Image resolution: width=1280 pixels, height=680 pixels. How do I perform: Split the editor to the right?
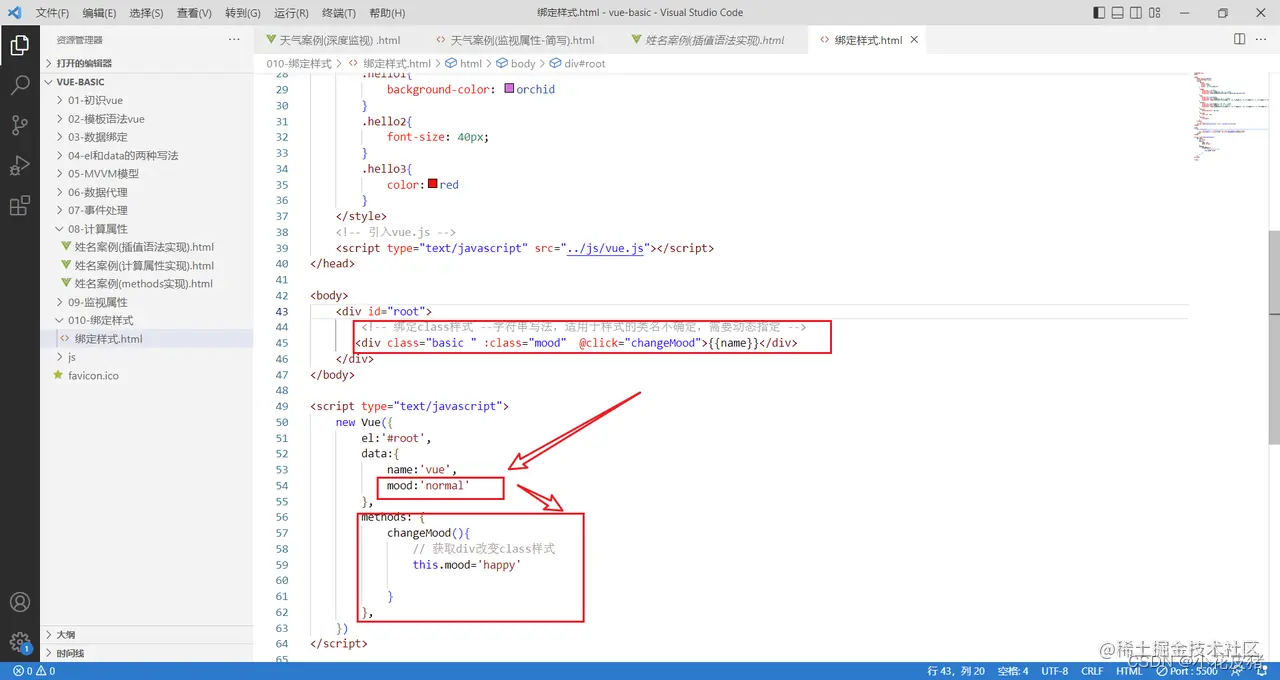[1239, 39]
